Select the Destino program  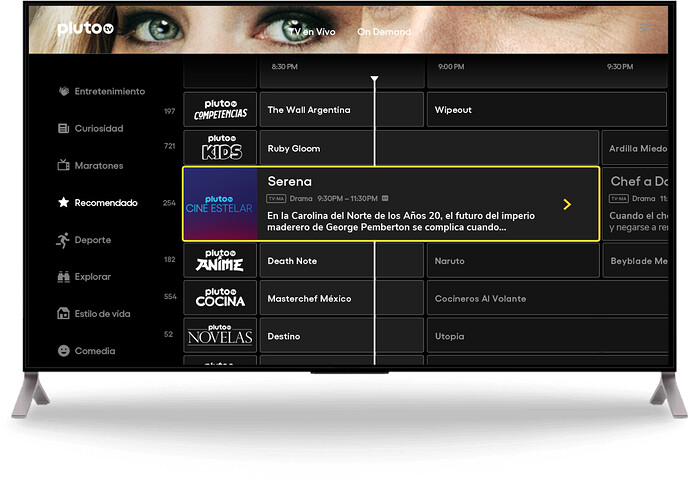pyautogui.click(x=341, y=336)
